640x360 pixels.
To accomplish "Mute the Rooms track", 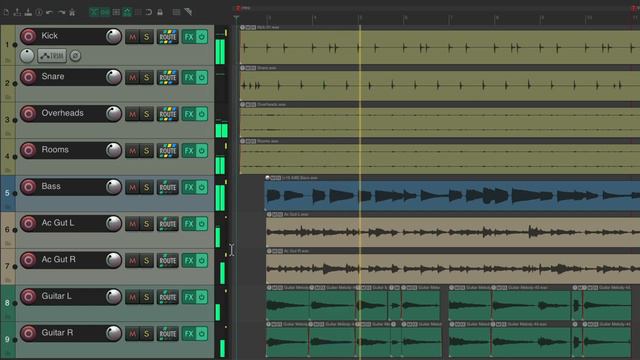I will coord(133,151).
